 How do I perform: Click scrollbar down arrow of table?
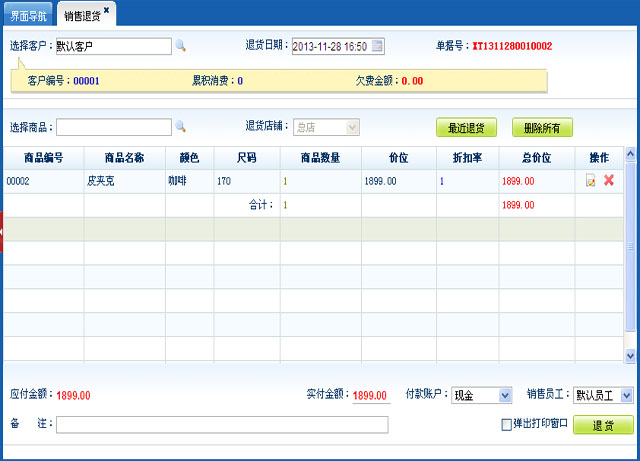click(630, 356)
